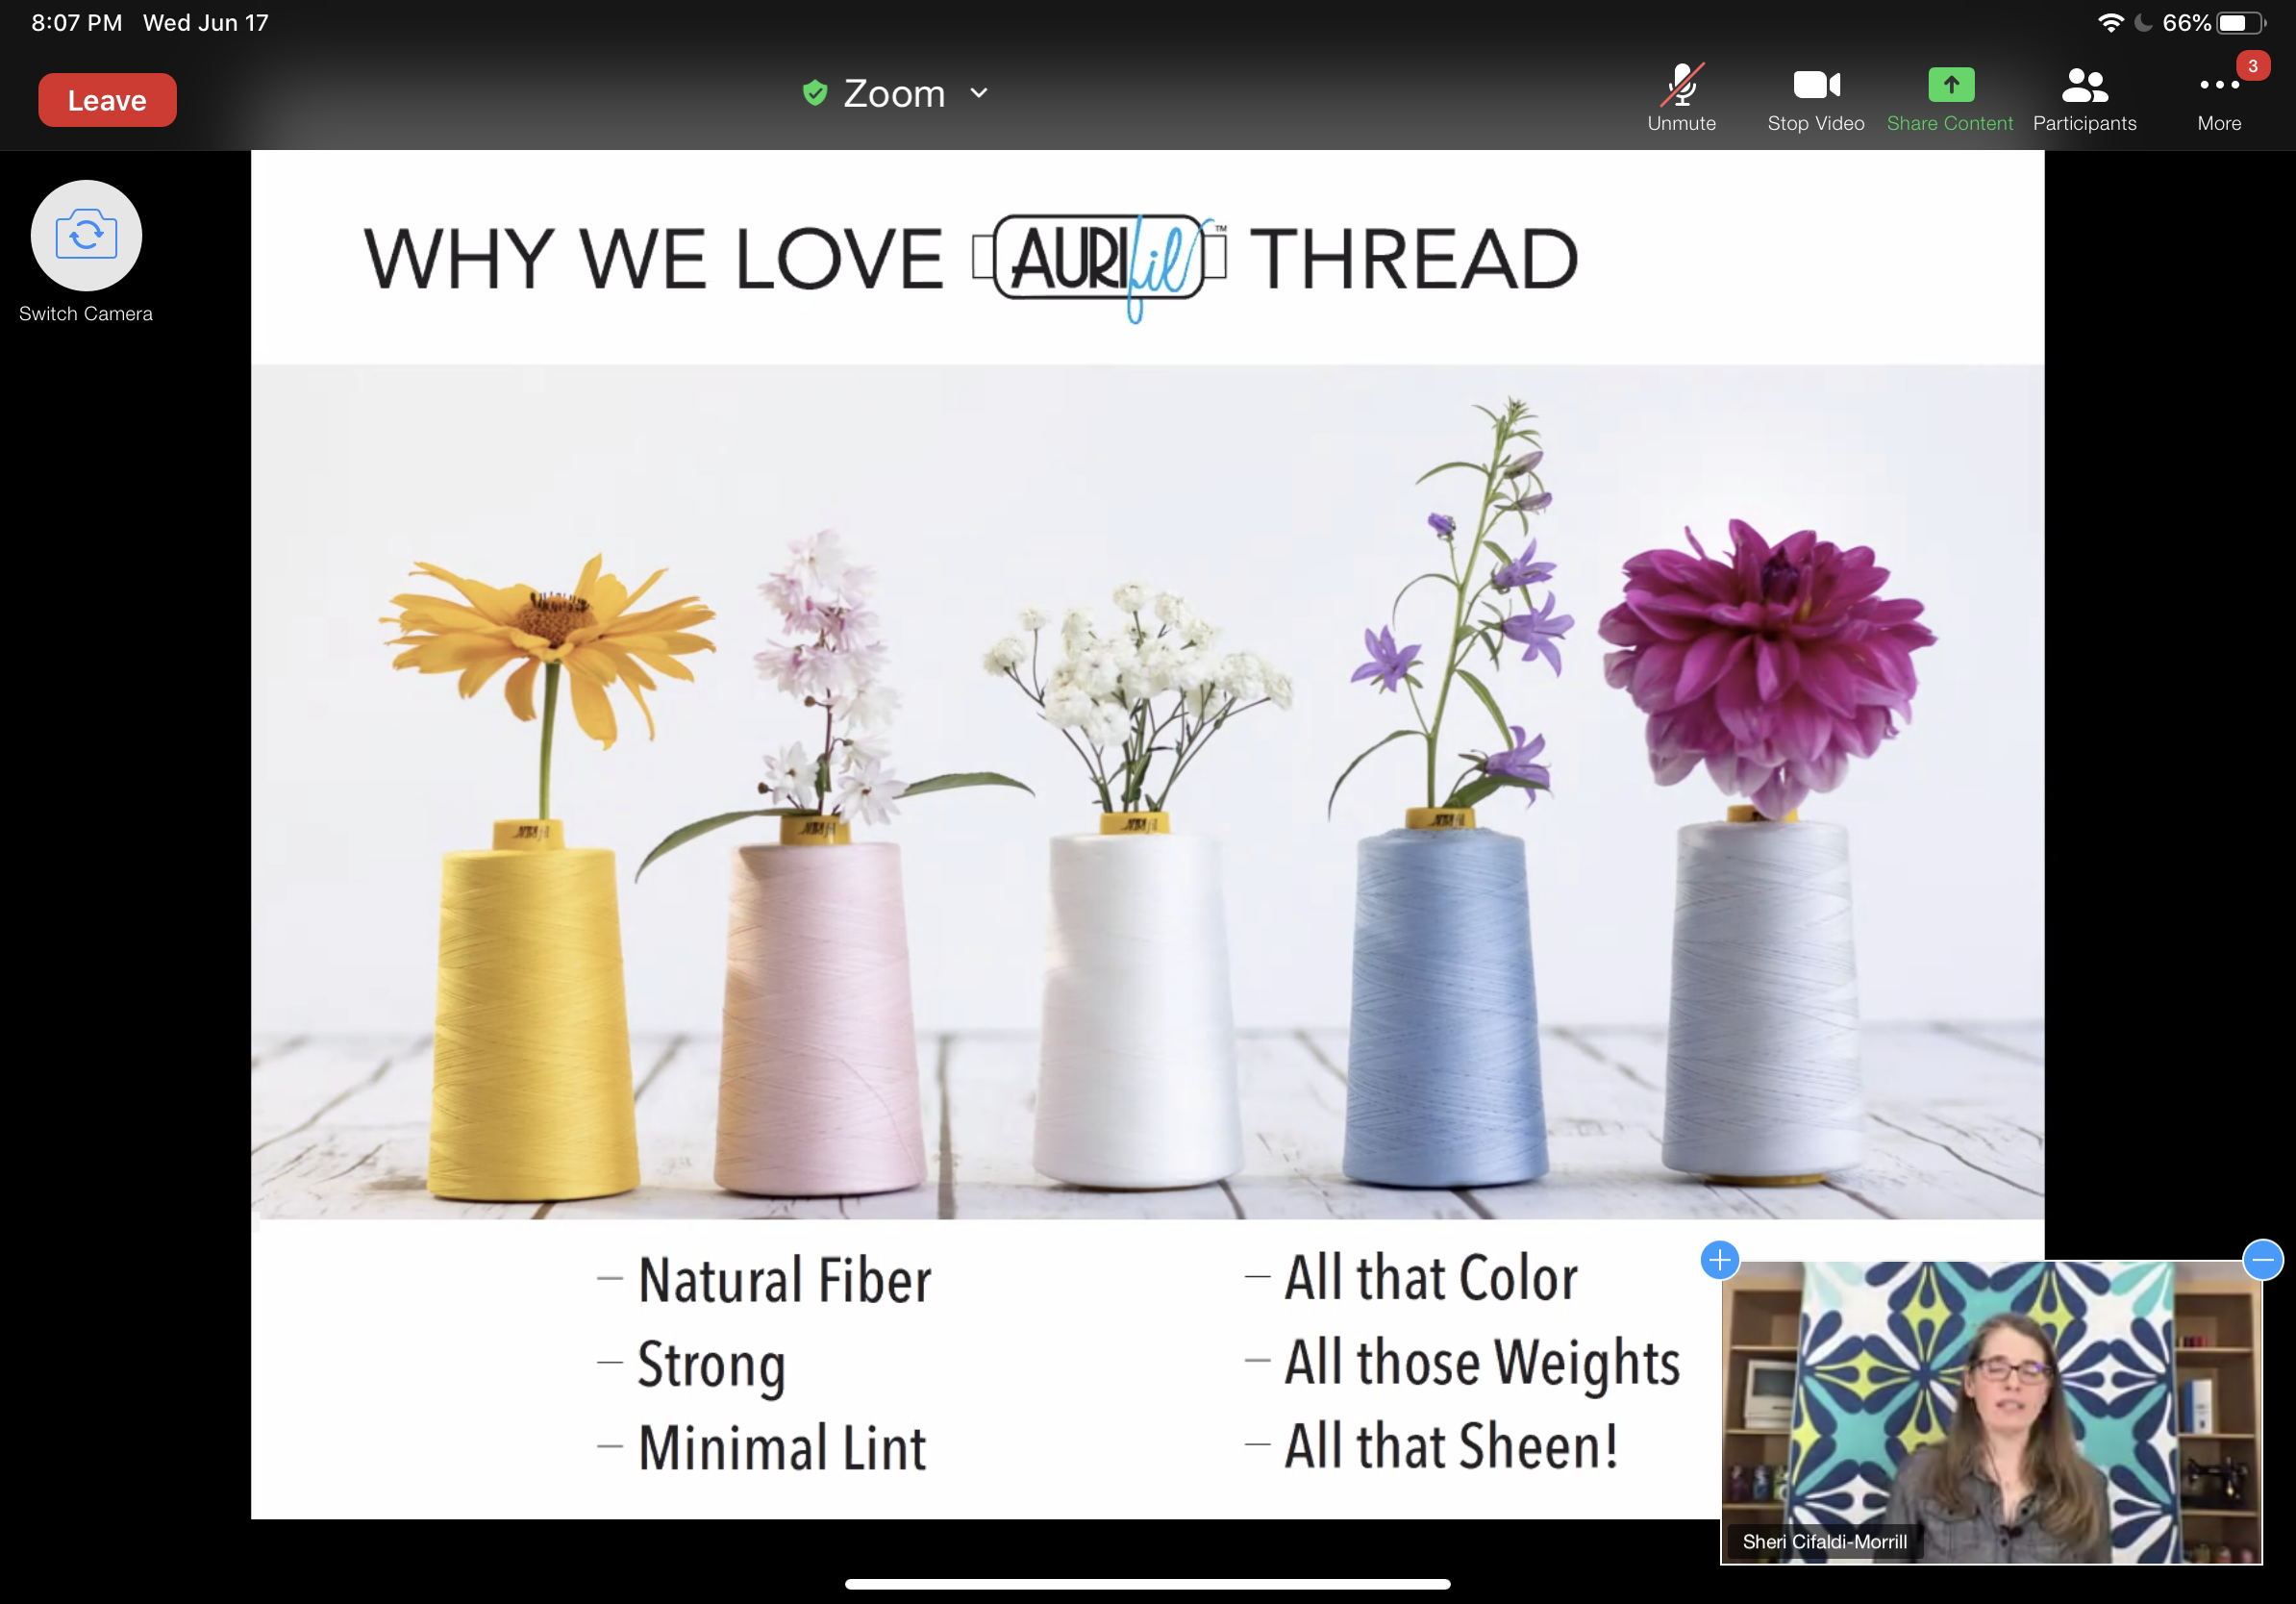Tap the 'Strong' bullet text

[x=712, y=1366]
